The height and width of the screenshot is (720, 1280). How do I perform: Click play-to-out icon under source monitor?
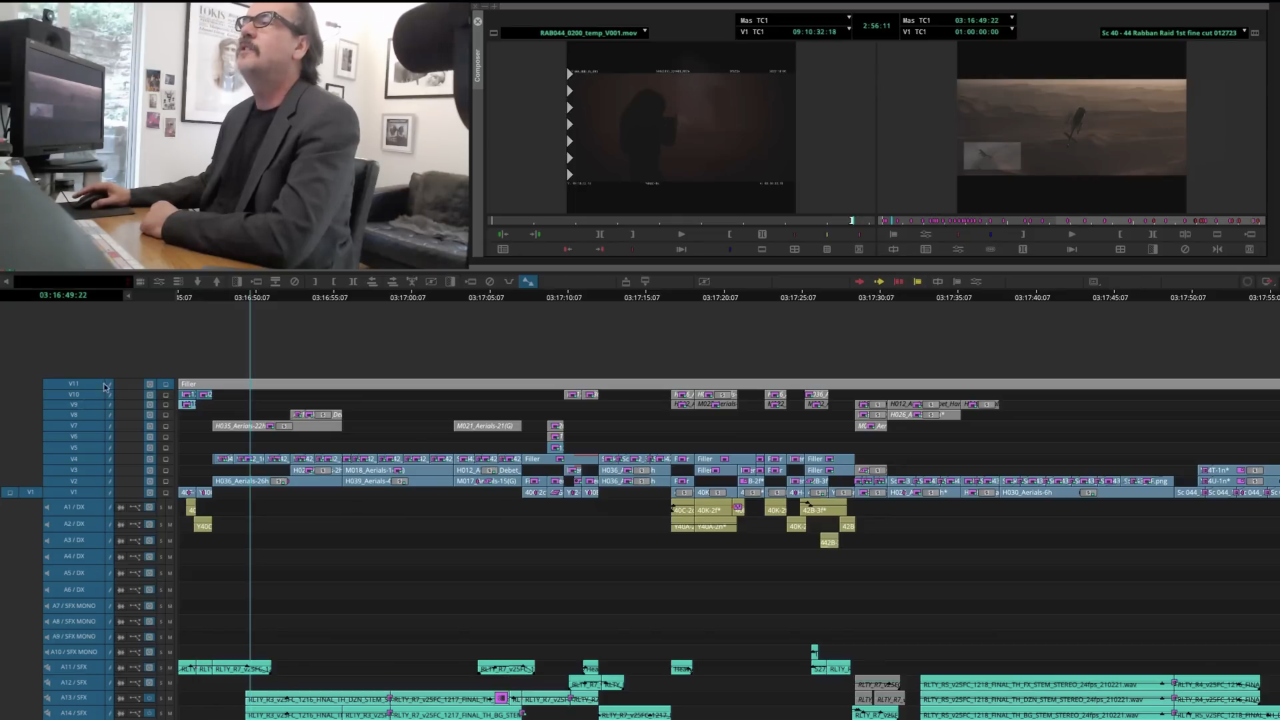coord(681,249)
